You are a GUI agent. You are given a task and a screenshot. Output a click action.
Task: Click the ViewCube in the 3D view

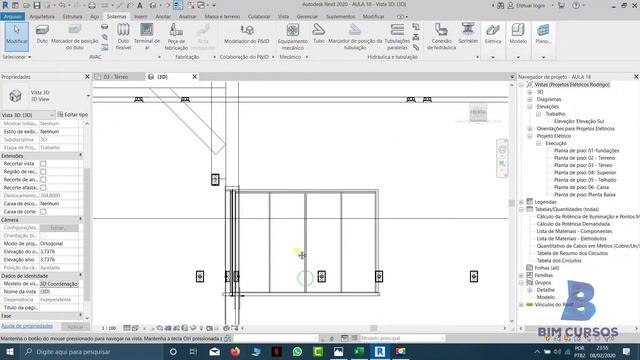(x=478, y=113)
